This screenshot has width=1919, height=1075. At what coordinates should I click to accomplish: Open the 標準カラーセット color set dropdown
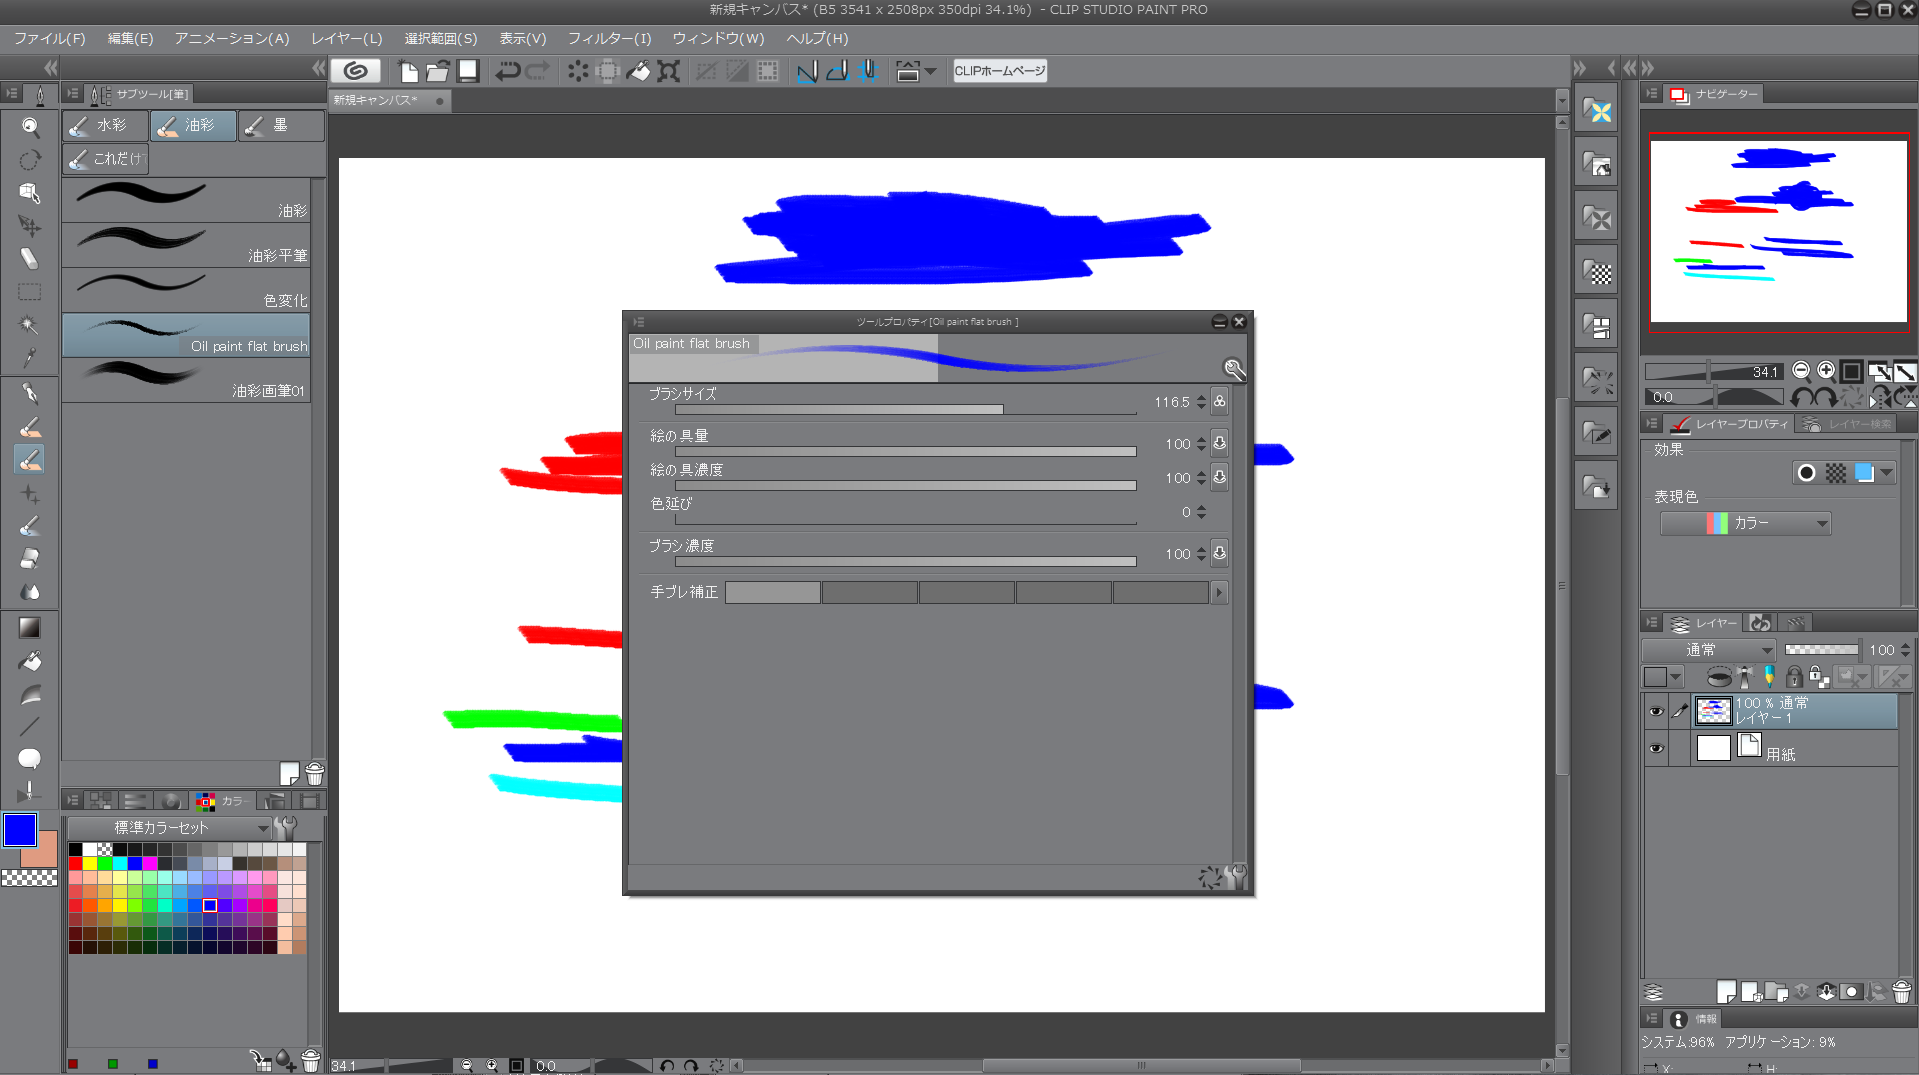168,828
